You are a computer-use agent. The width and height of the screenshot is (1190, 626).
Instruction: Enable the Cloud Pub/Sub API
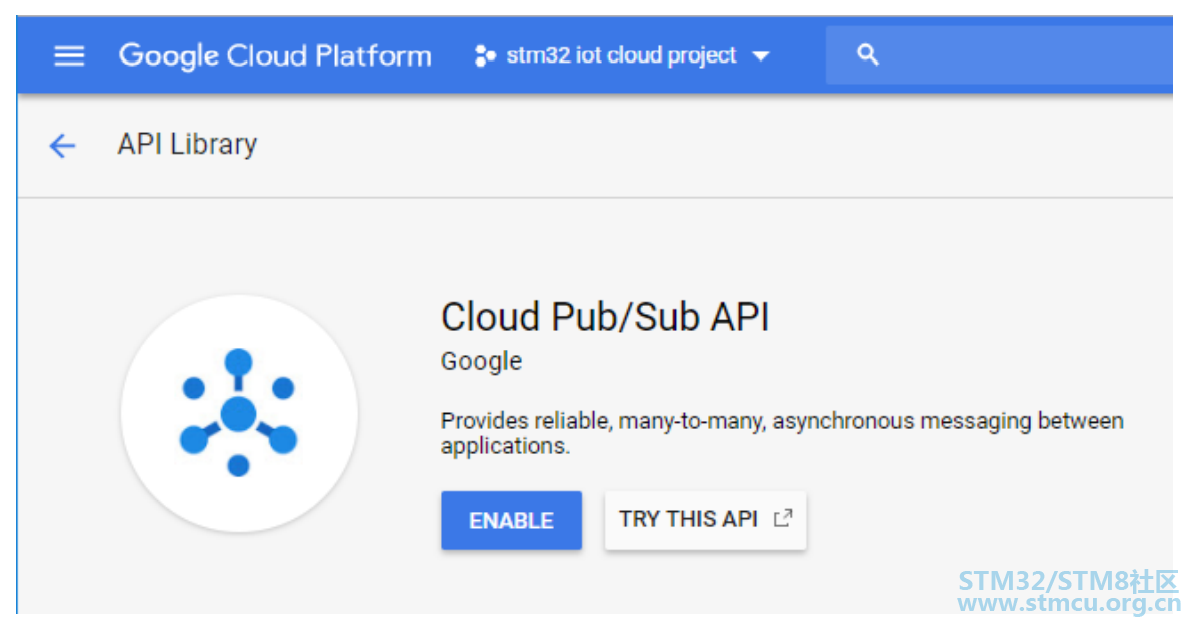(512, 521)
